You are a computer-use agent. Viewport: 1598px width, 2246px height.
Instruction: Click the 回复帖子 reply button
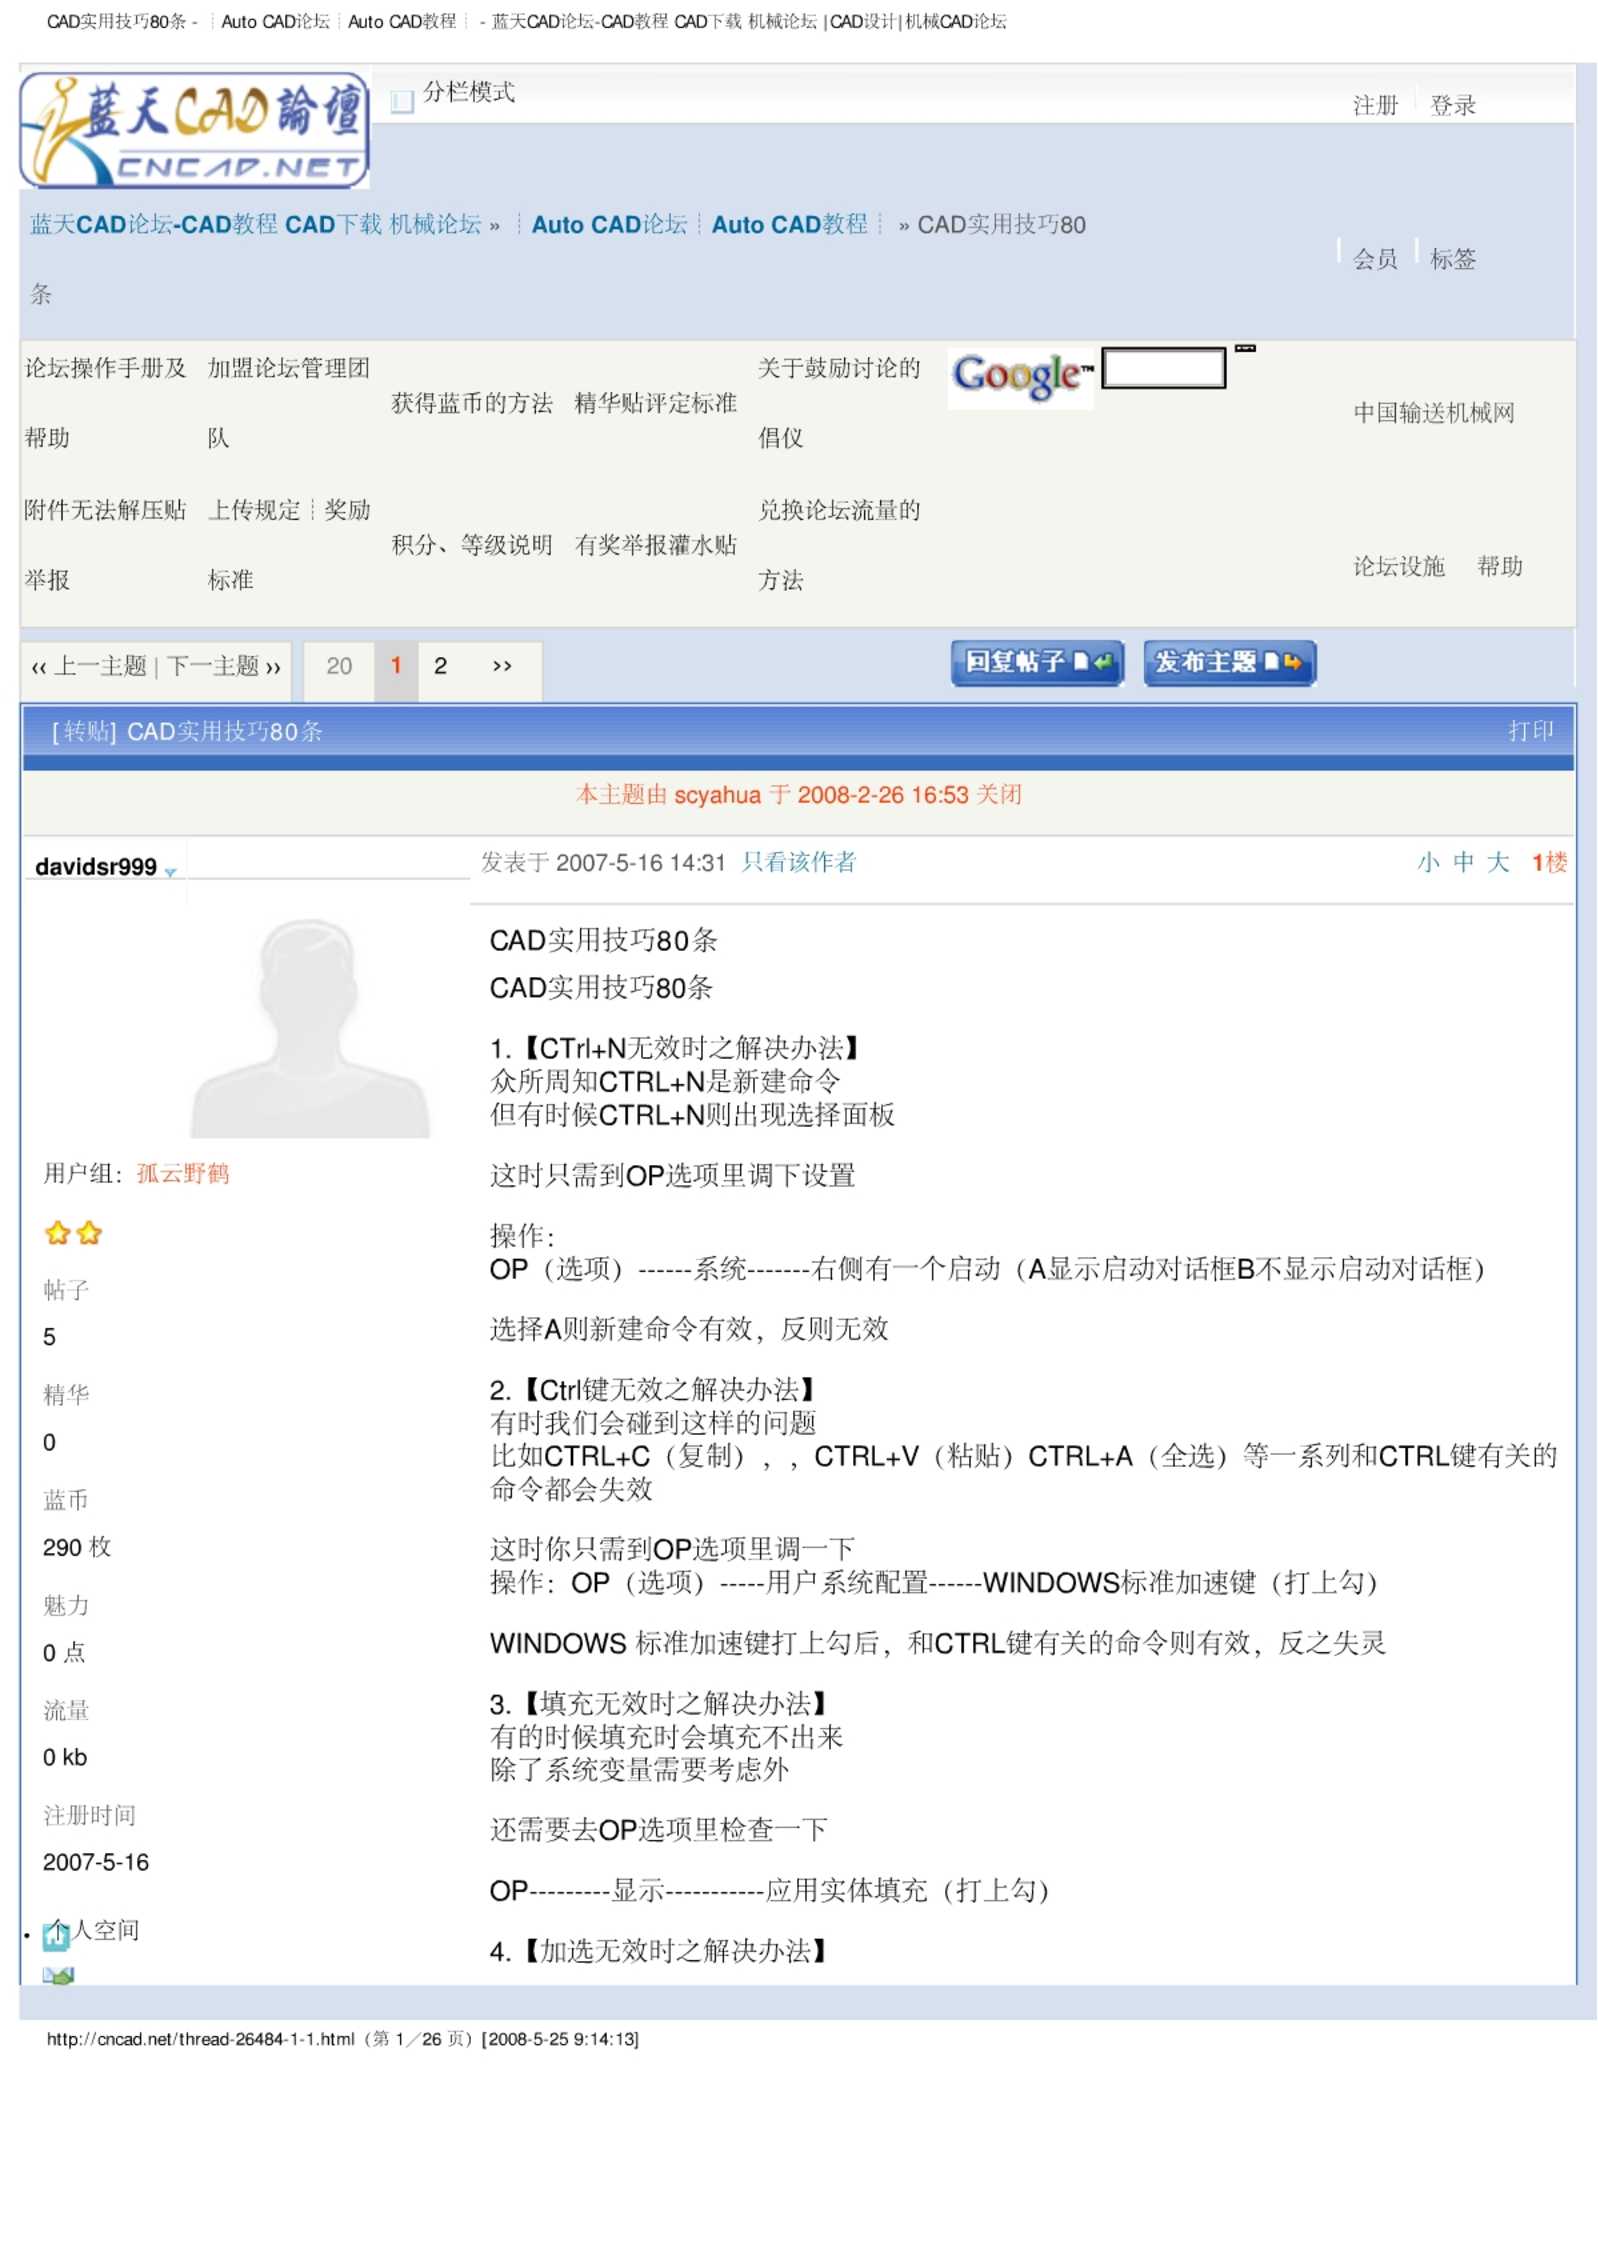tap(1037, 662)
